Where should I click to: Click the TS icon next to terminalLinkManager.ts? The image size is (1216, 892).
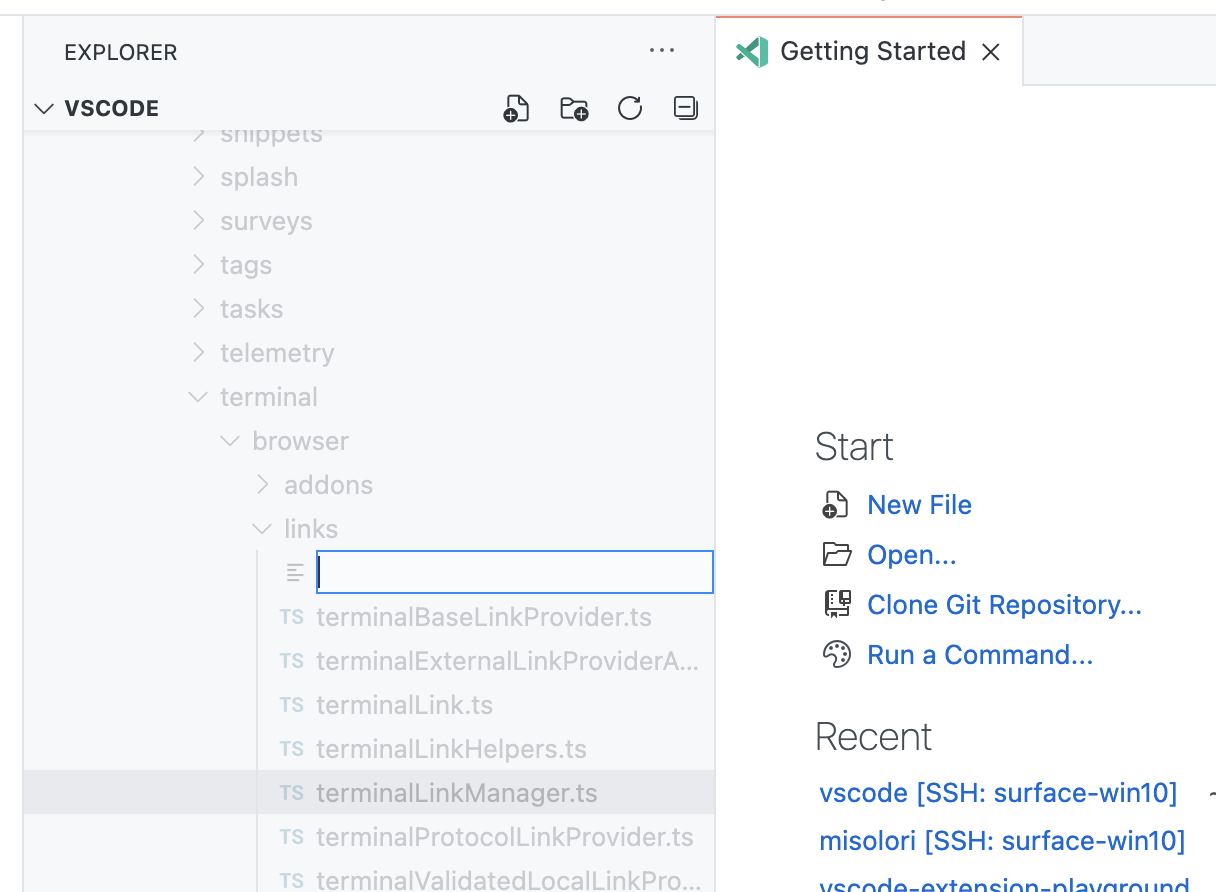291,792
